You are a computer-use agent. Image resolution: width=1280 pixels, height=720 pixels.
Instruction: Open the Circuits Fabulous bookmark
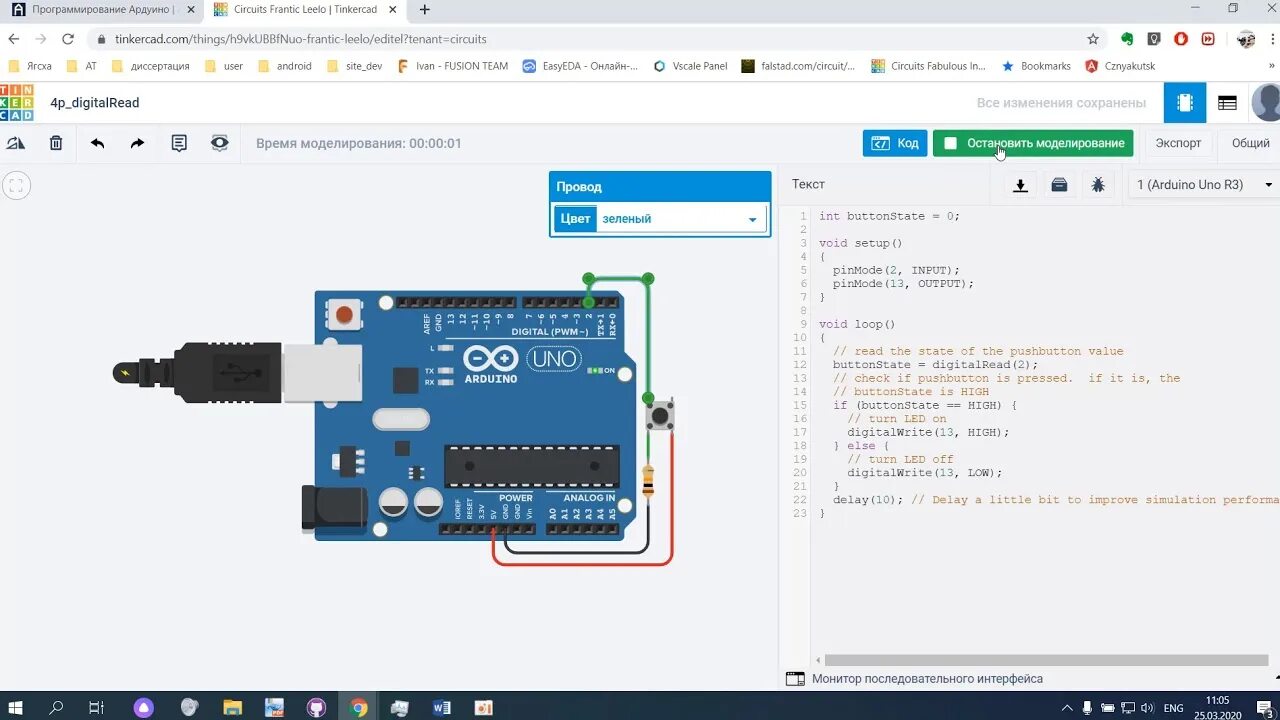pyautogui.click(x=929, y=66)
